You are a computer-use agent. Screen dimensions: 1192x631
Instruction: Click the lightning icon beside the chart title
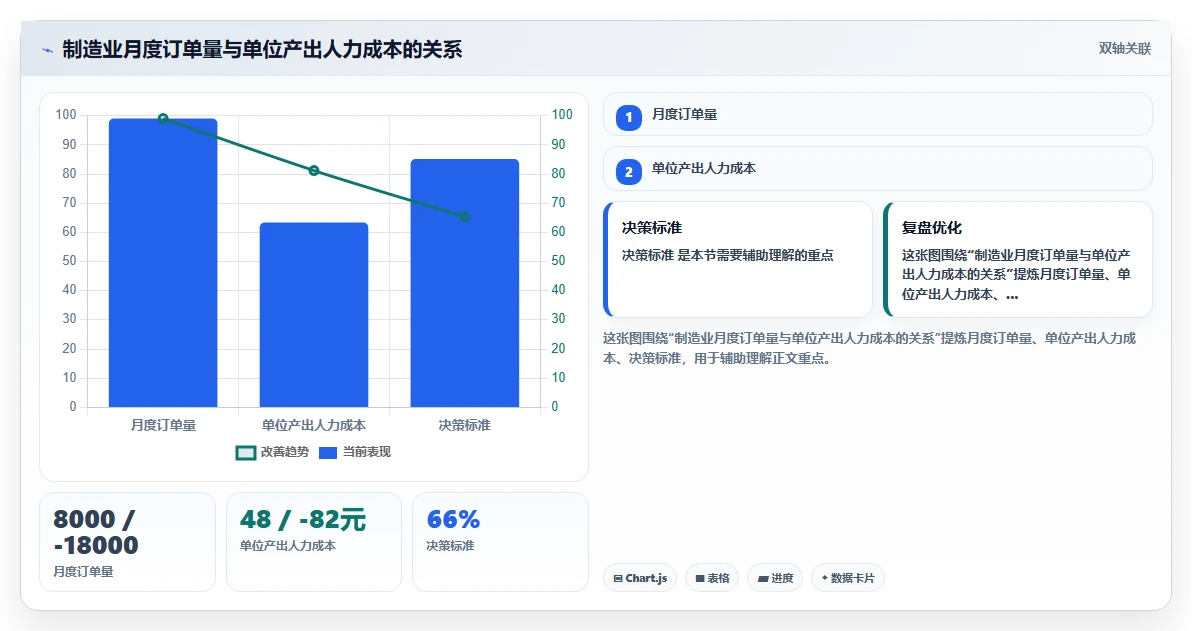point(48,50)
